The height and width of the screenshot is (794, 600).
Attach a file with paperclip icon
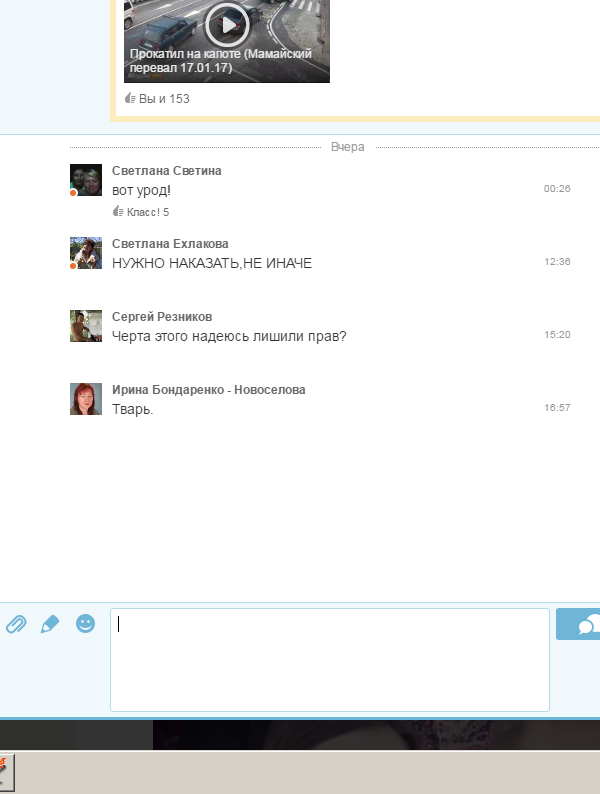tap(15, 624)
